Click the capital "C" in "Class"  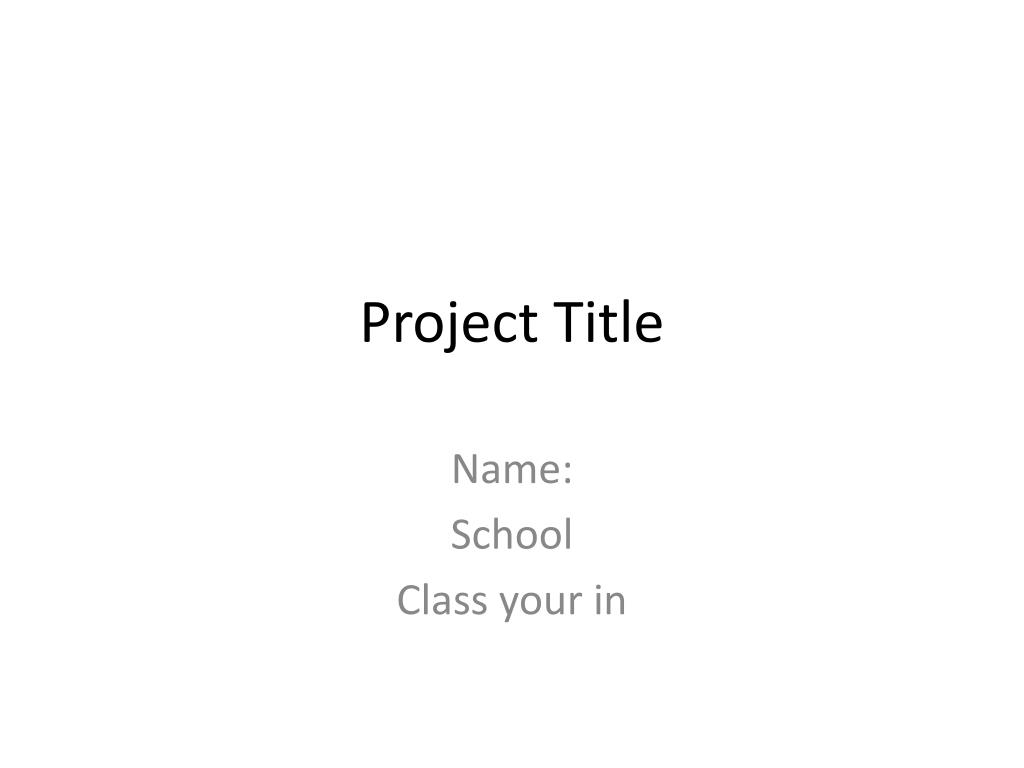409,600
